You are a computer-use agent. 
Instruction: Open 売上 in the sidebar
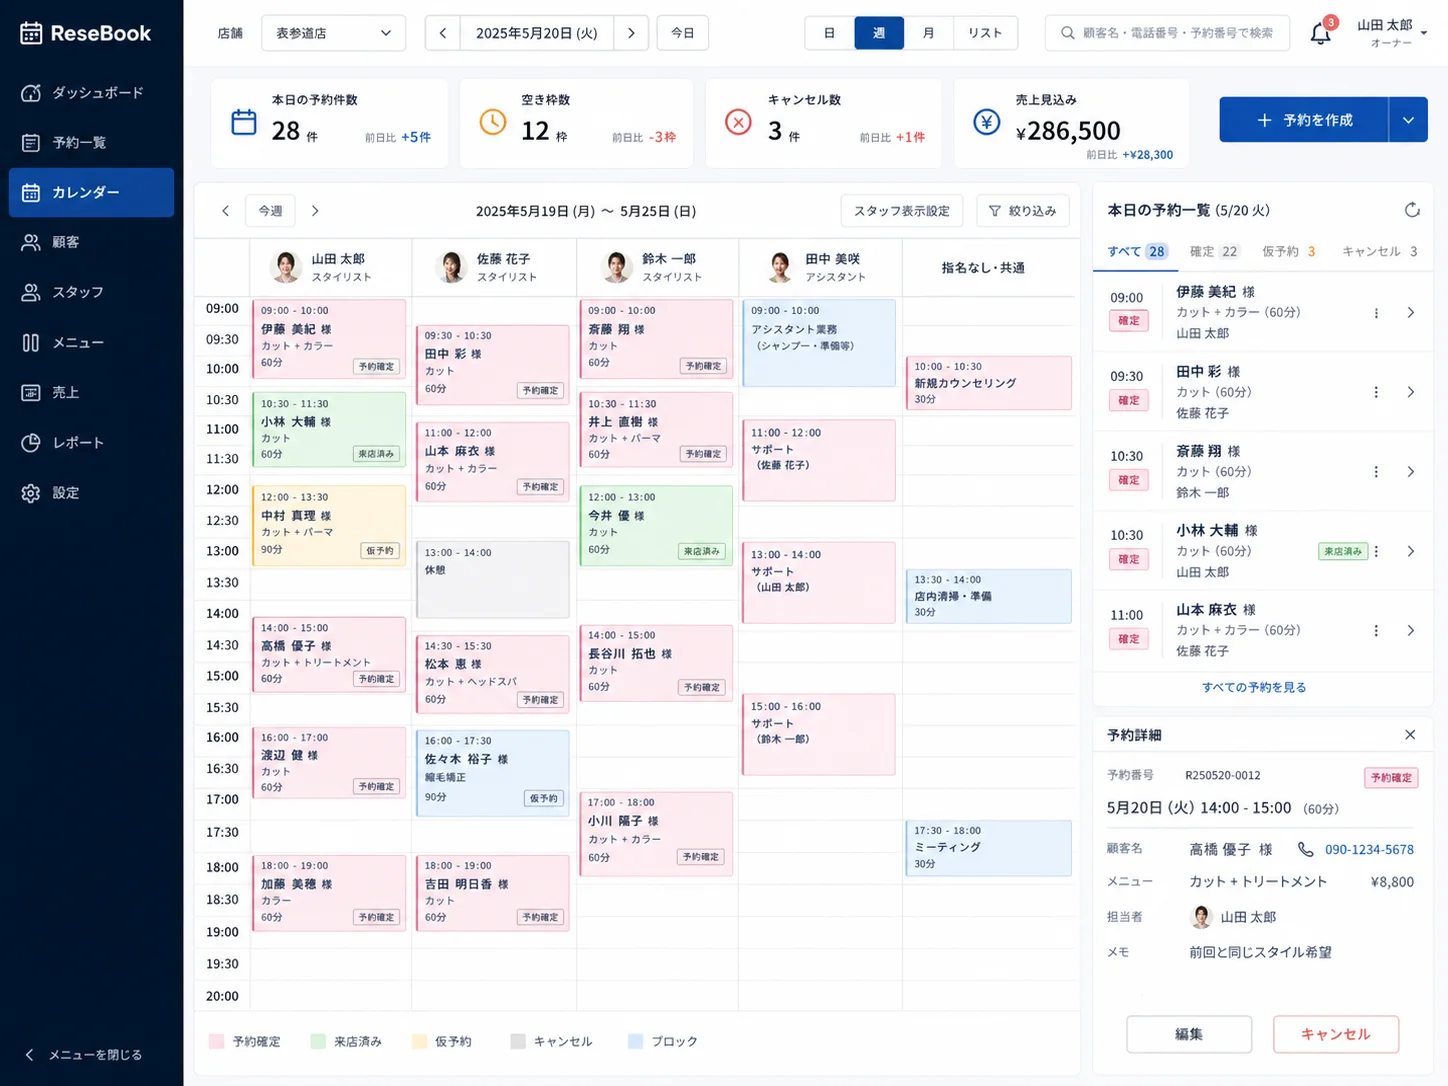click(91, 392)
